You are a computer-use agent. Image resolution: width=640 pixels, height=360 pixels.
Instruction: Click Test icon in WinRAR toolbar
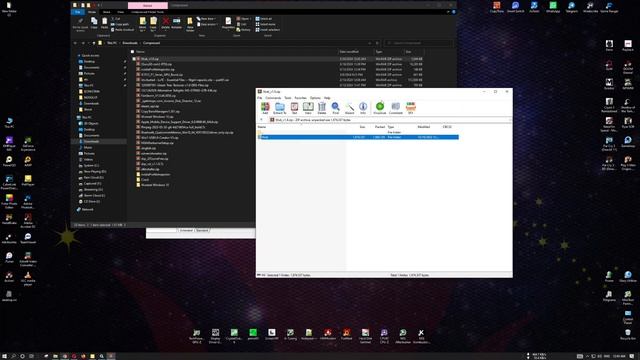click(x=294, y=108)
